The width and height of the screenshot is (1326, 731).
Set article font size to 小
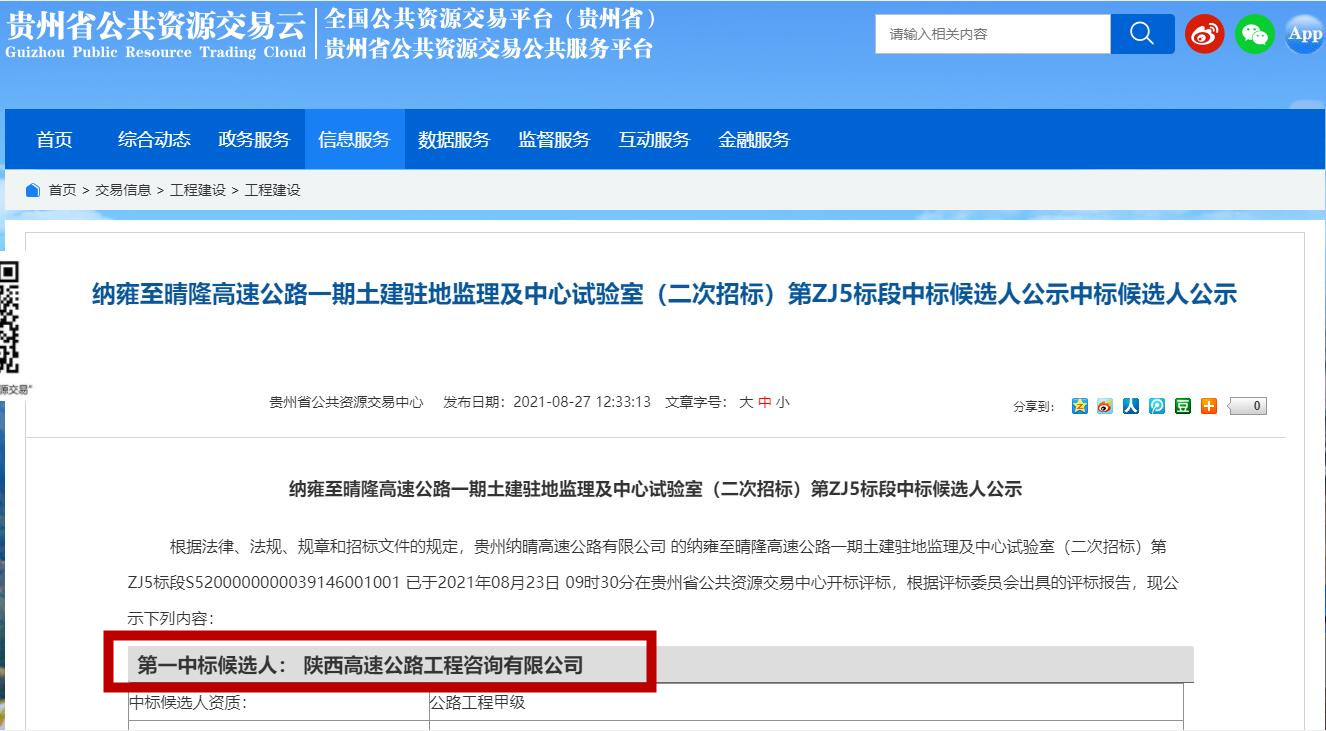tap(782, 402)
